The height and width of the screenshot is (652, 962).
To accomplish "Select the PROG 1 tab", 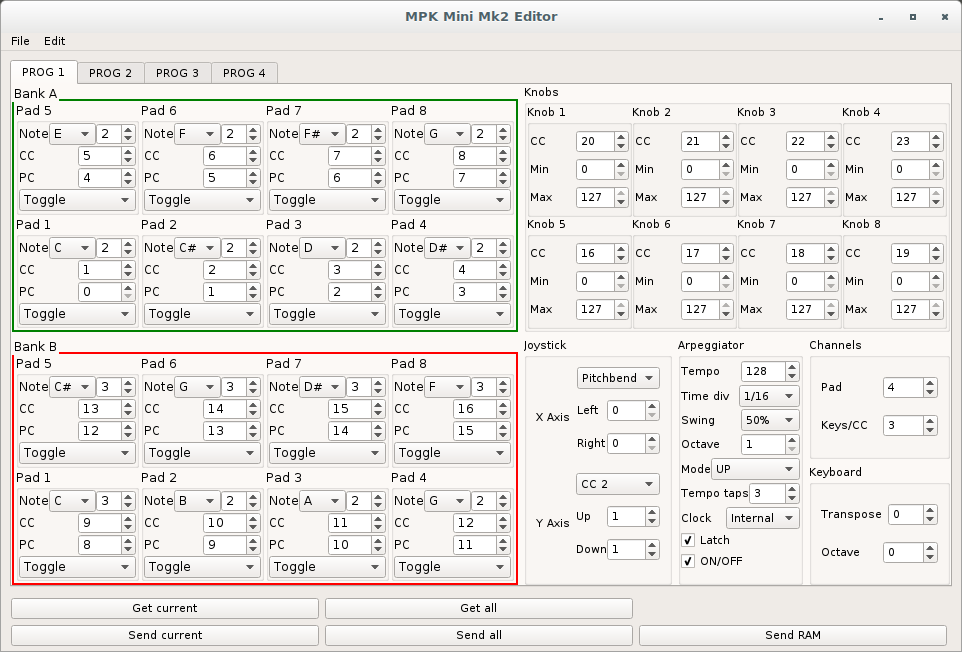I will coord(44,72).
